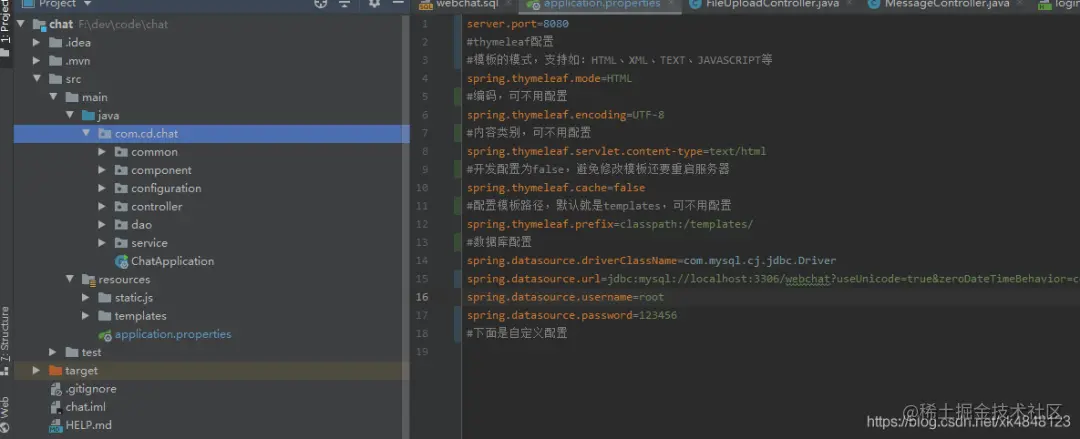Expand the .mvn folder

pyautogui.click(x=37, y=61)
